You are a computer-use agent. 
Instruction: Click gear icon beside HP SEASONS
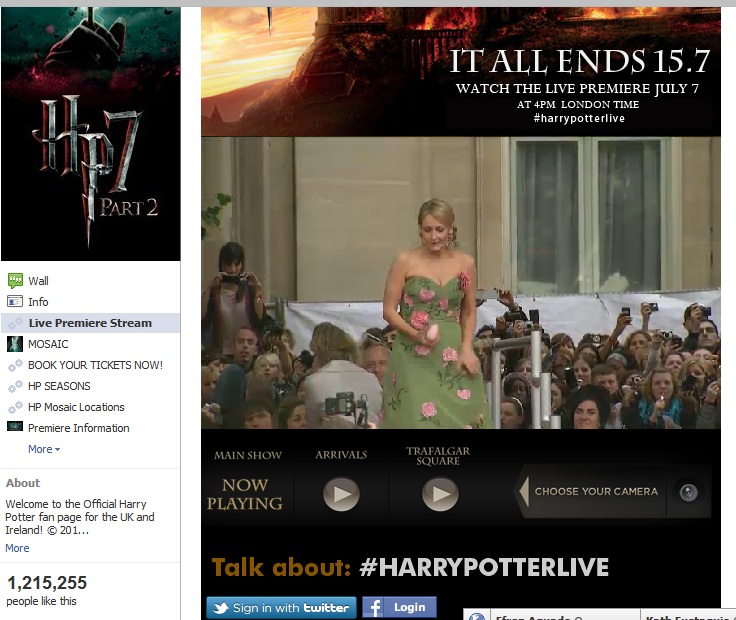click(x=15, y=386)
